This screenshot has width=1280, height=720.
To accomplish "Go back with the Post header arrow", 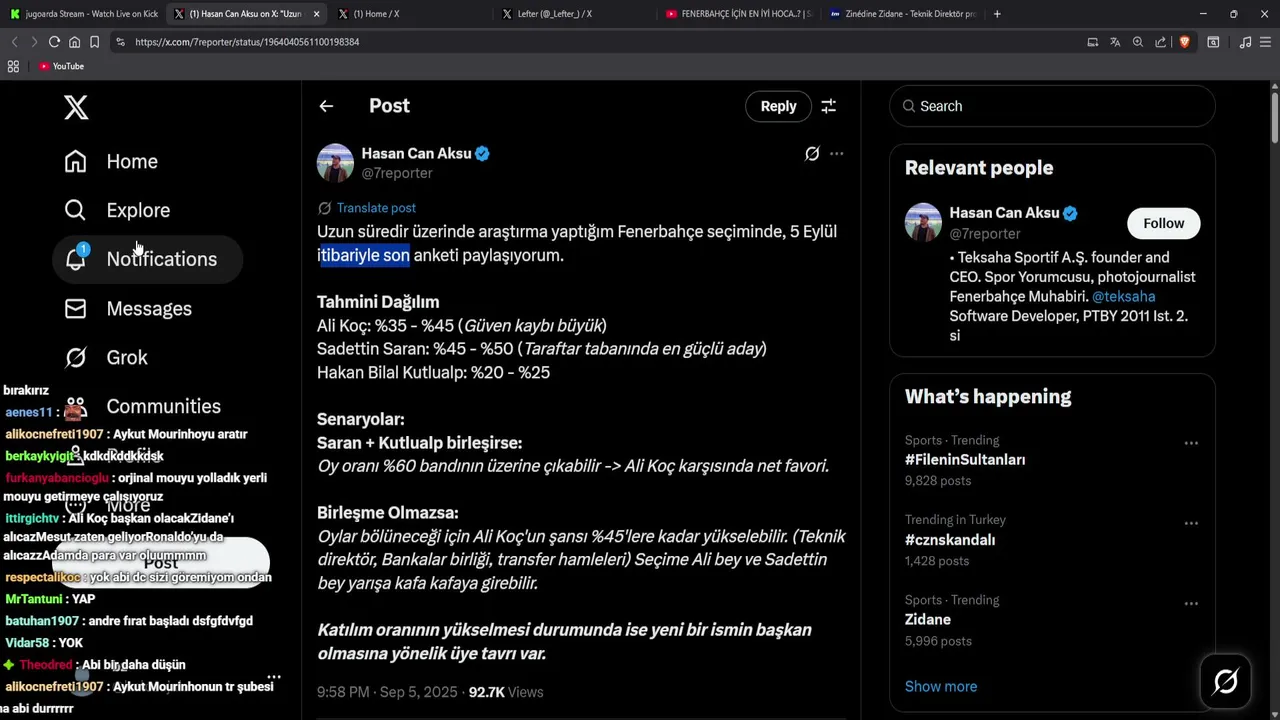I will coord(326,106).
